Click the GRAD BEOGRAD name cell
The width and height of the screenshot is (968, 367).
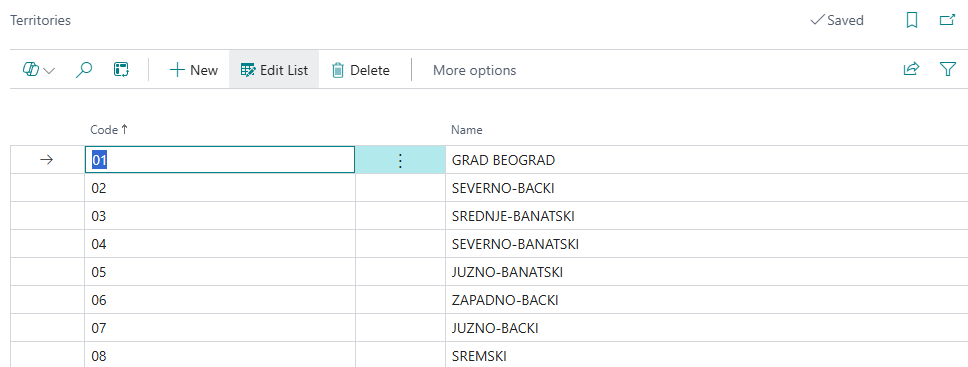click(706, 160)
